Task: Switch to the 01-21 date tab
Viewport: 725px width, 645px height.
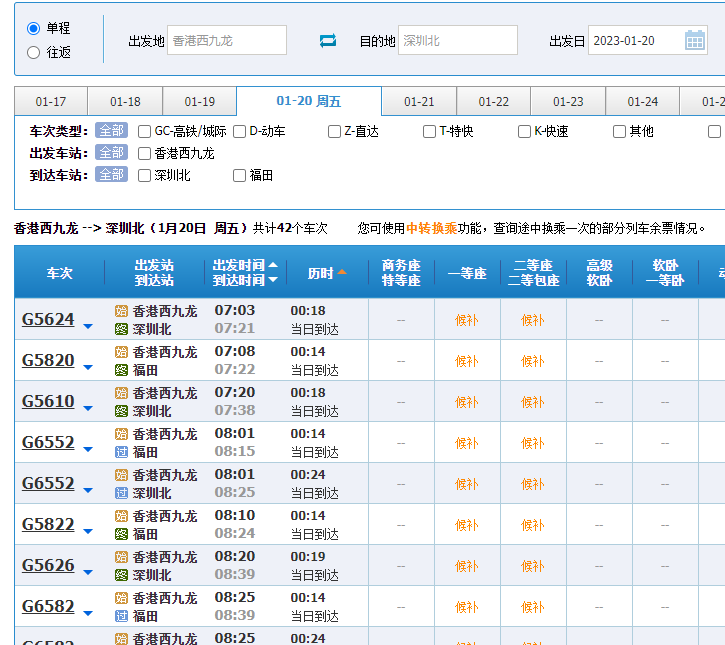Action: [x=419, y=102]
